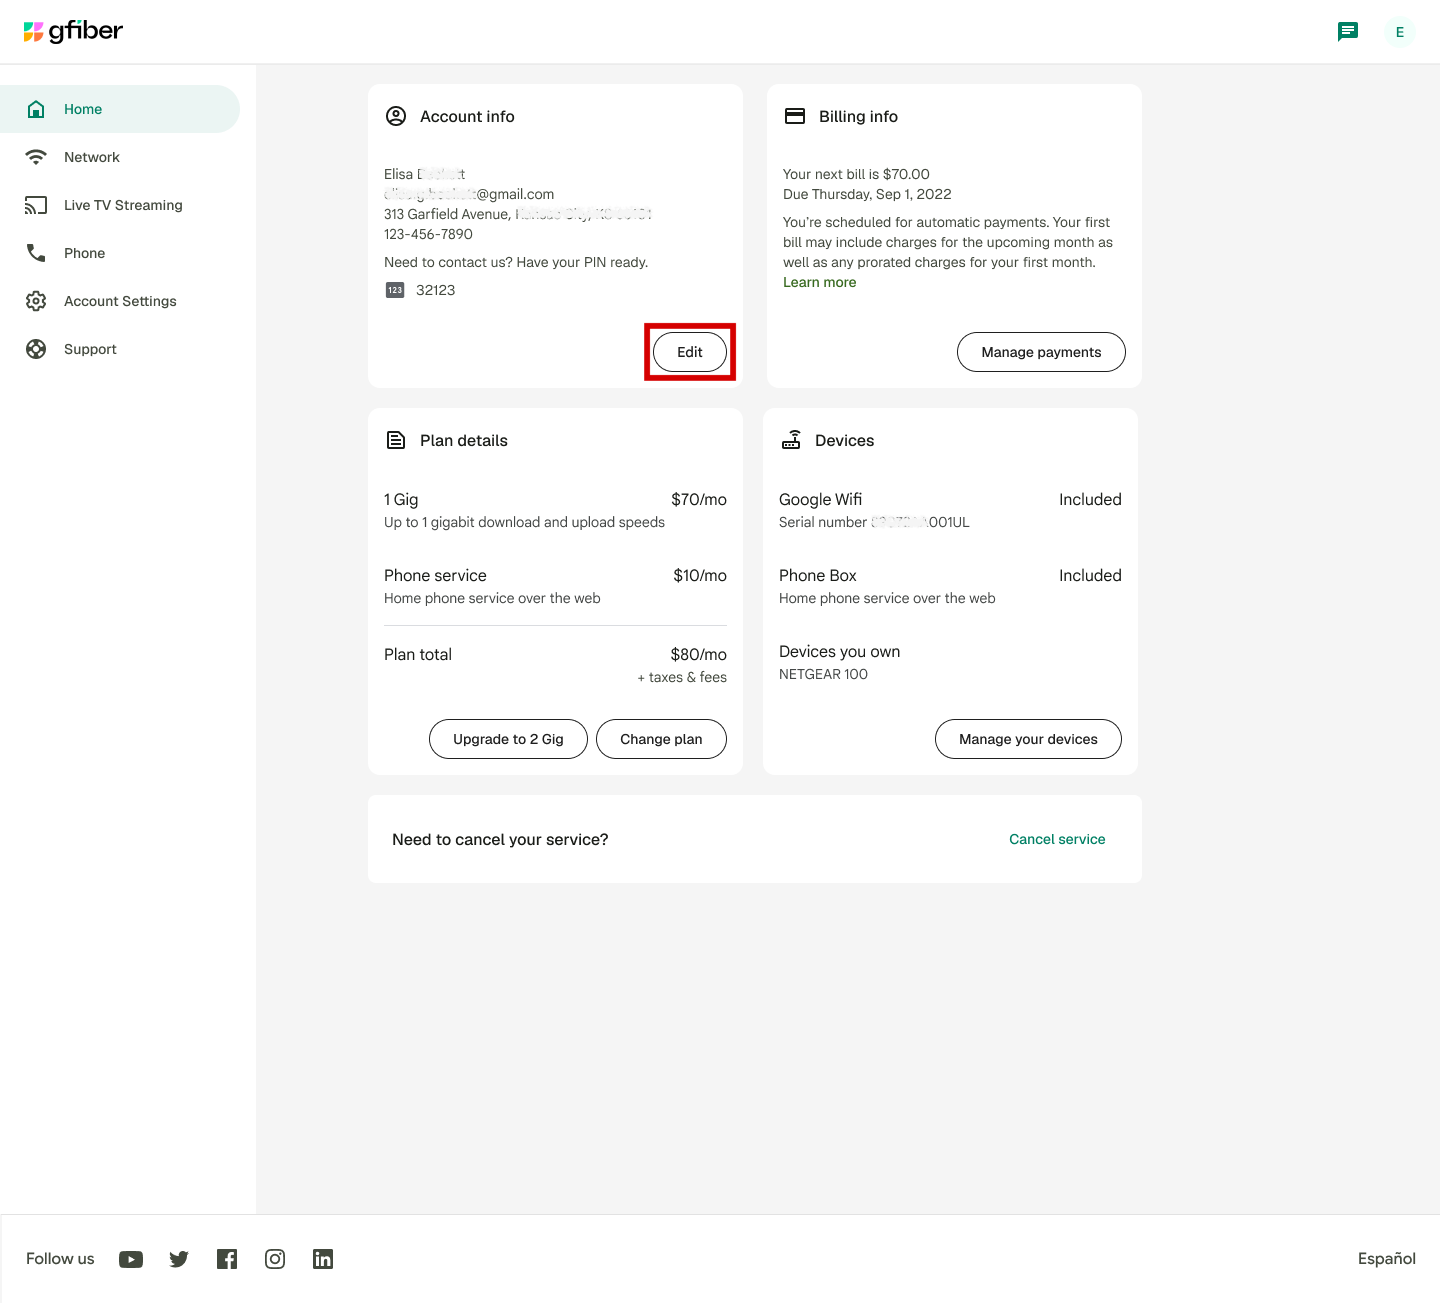The width and height of the screenshot is (1440, 1303).
Task: Click the $10/mo phone service price
Action: [x=700, y=575]
